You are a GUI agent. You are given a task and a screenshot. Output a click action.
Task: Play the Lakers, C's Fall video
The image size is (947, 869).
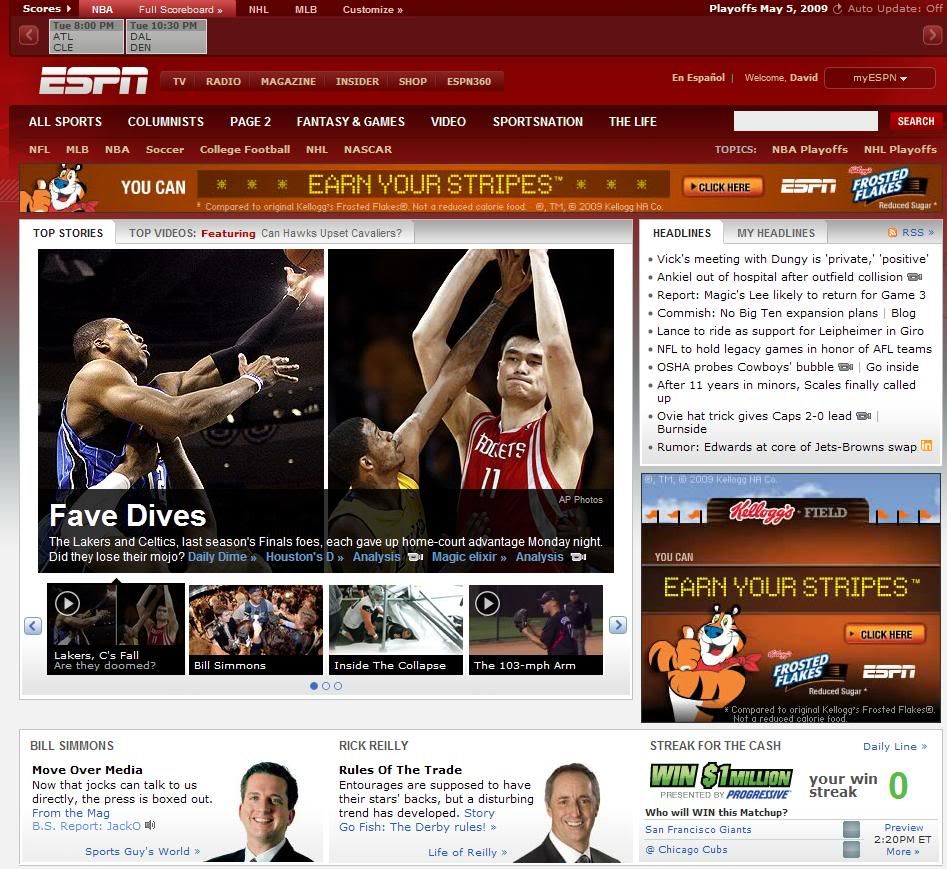[67, 603]
